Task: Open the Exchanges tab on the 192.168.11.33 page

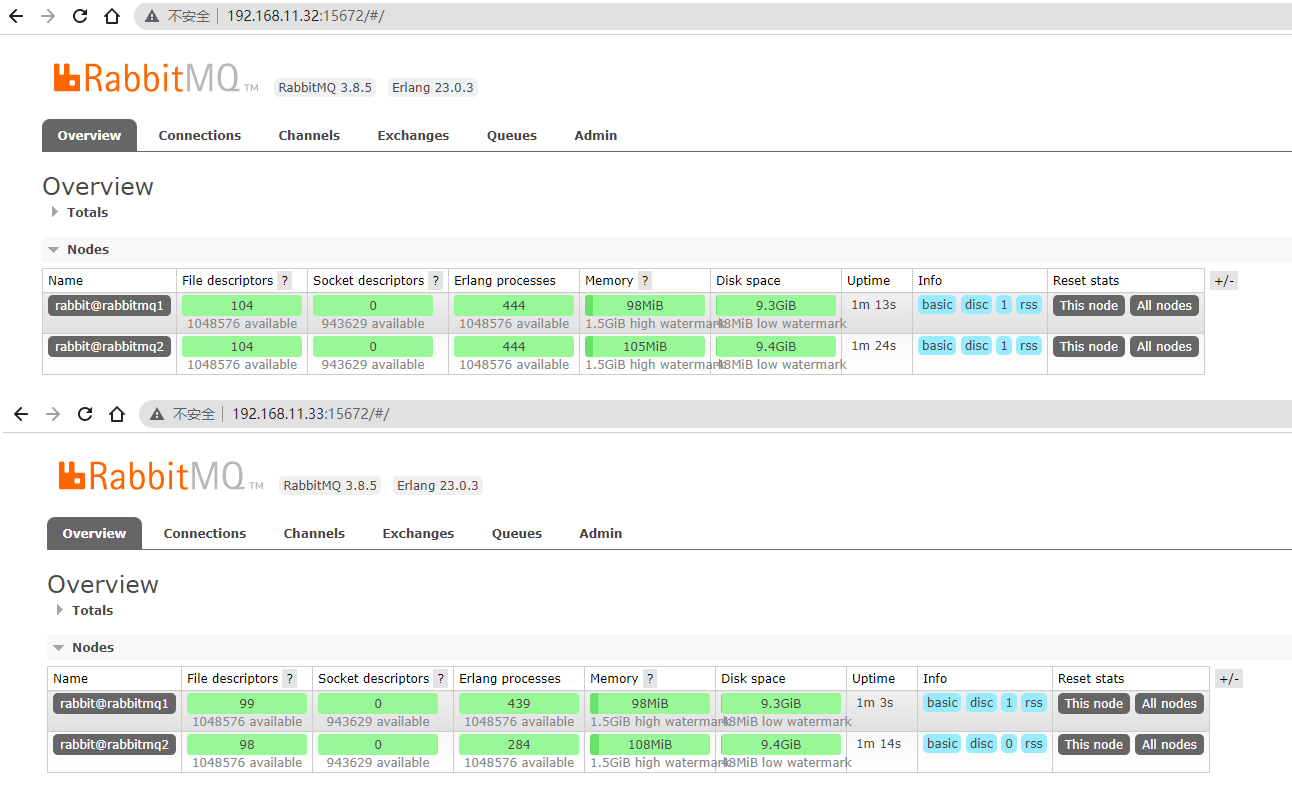Action: (x=418, y=534)
